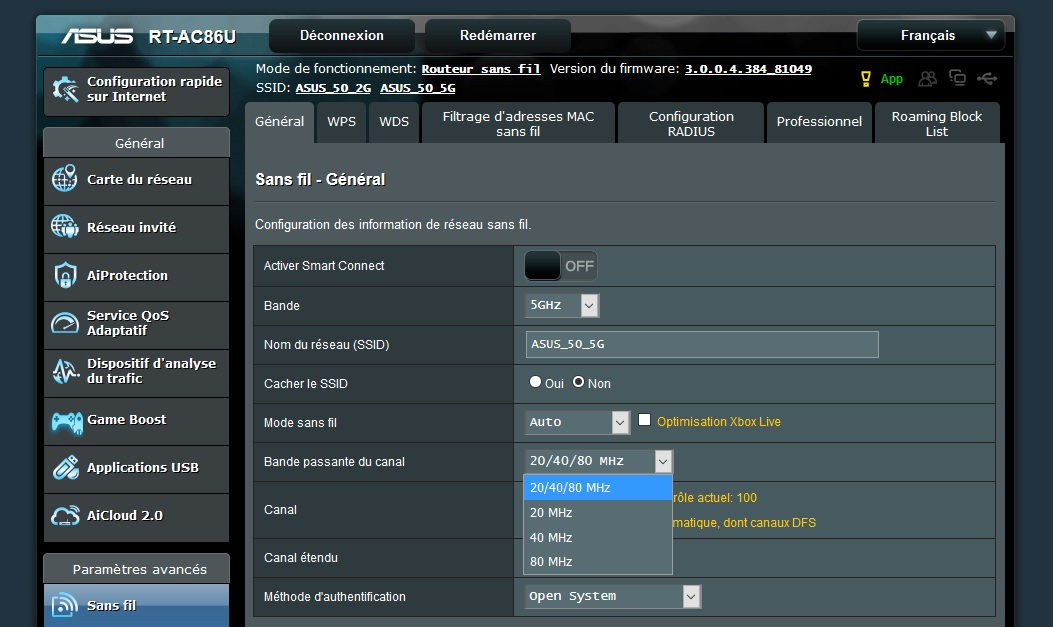This screenshot has width=1053, height=627.
Task: Open the connected users status icon
Action: [x=927, y=79]
